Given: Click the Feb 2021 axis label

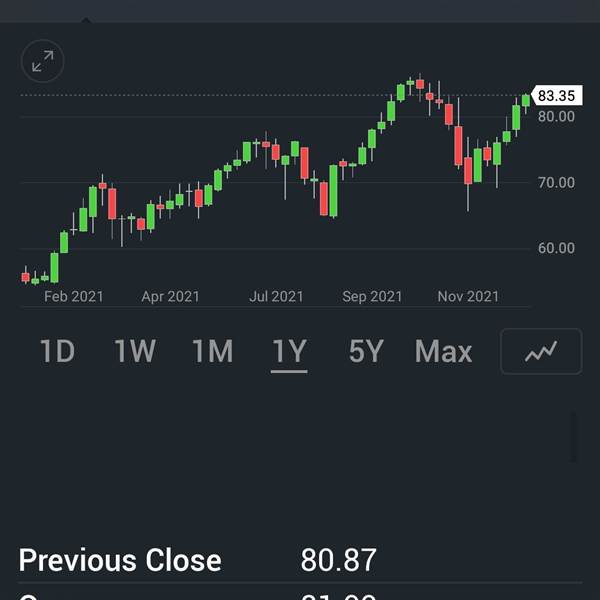Looking at the screenshot, I should click(73, 297).
